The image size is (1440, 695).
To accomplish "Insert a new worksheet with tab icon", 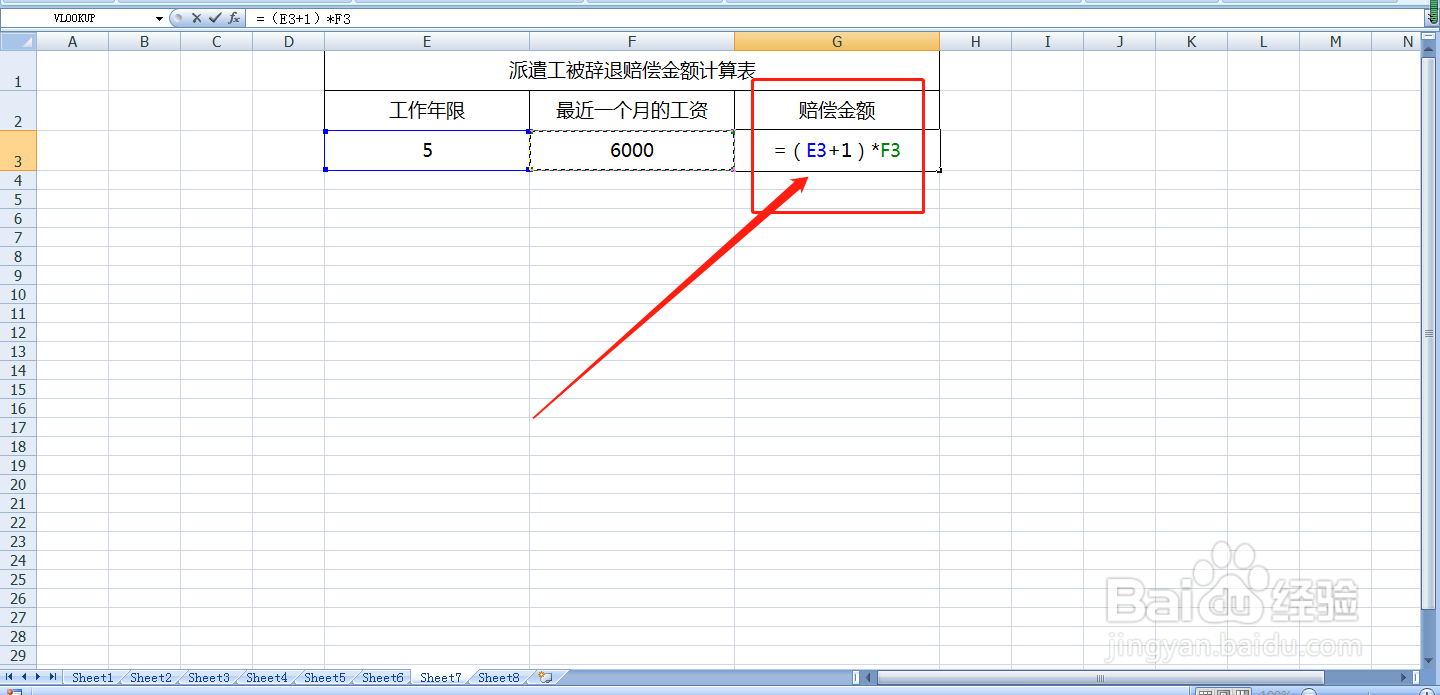I will [x=545, y=677].
